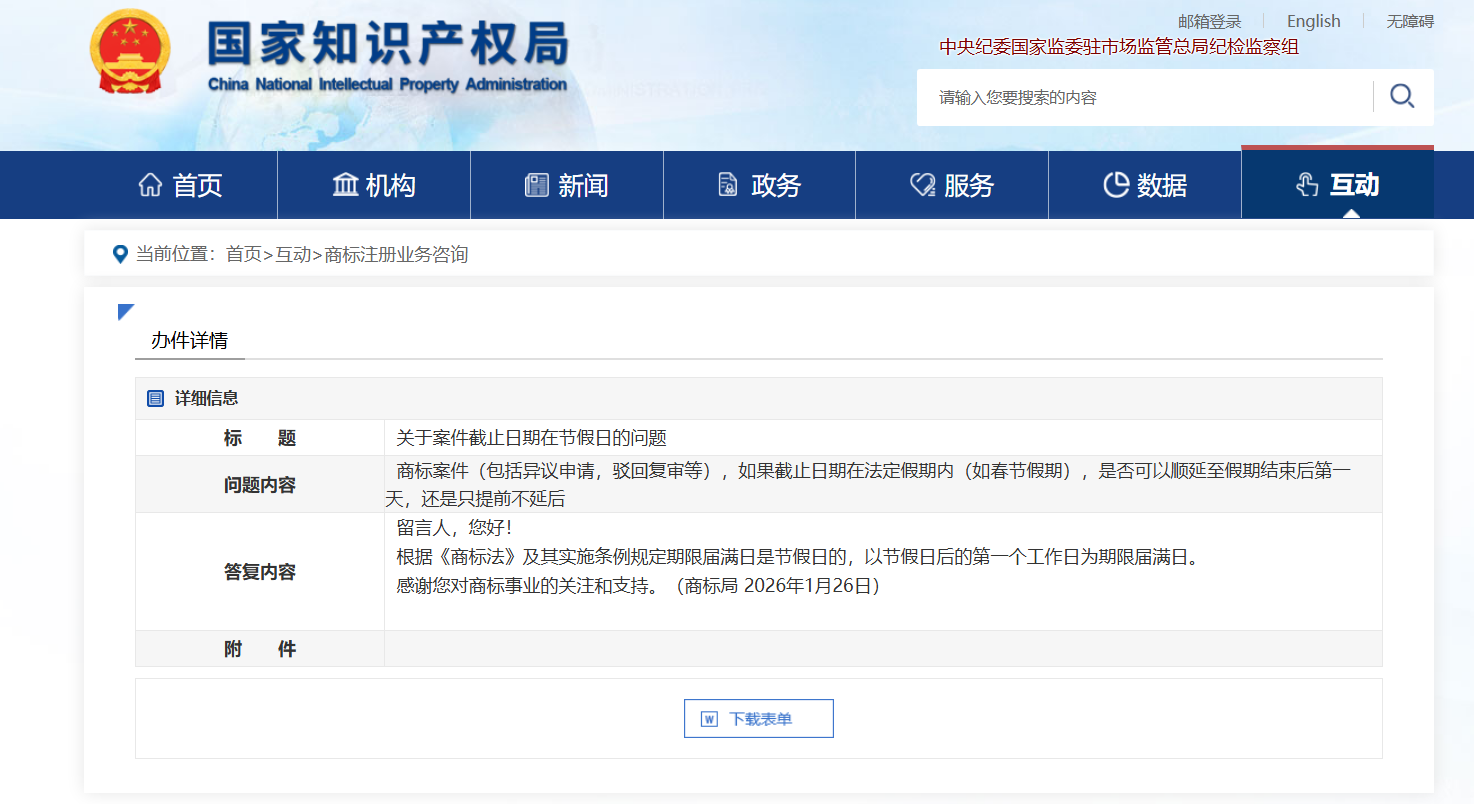
Task: Click the newspaper icon beside 新闻
Action: pyautogui.click(x=537, y=185)
